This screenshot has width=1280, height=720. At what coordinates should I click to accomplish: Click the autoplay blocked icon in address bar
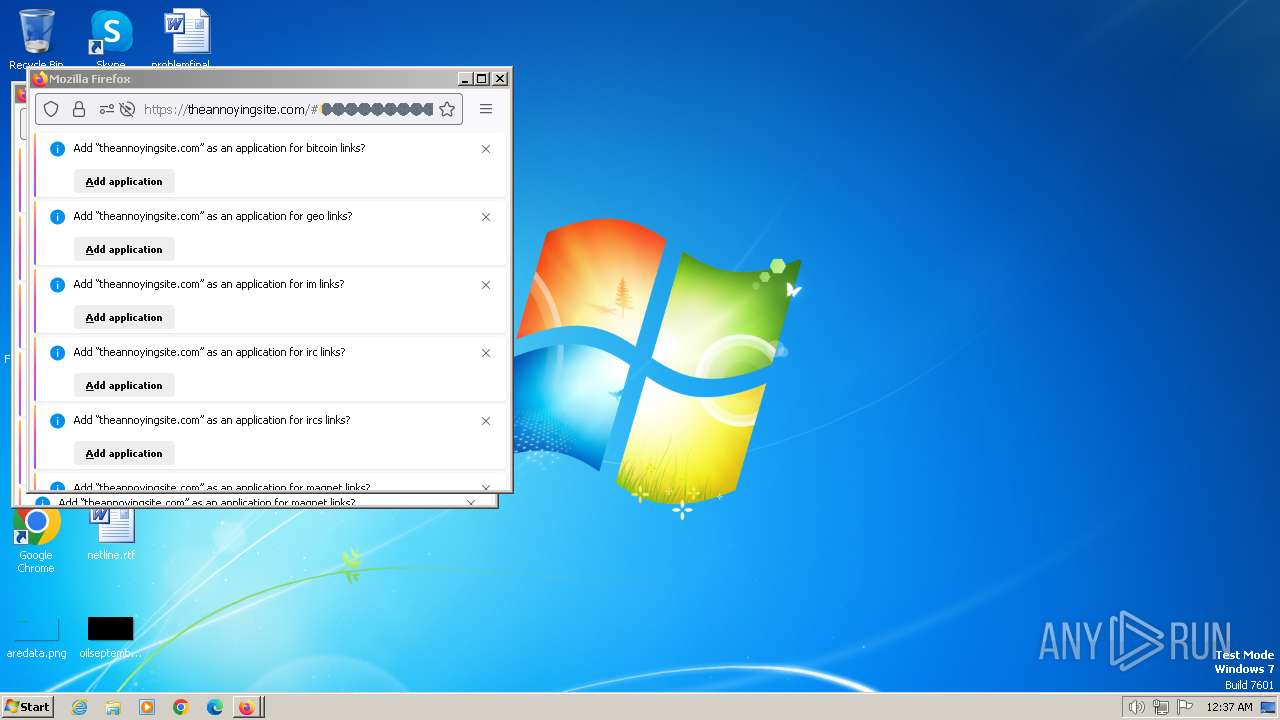127,109
